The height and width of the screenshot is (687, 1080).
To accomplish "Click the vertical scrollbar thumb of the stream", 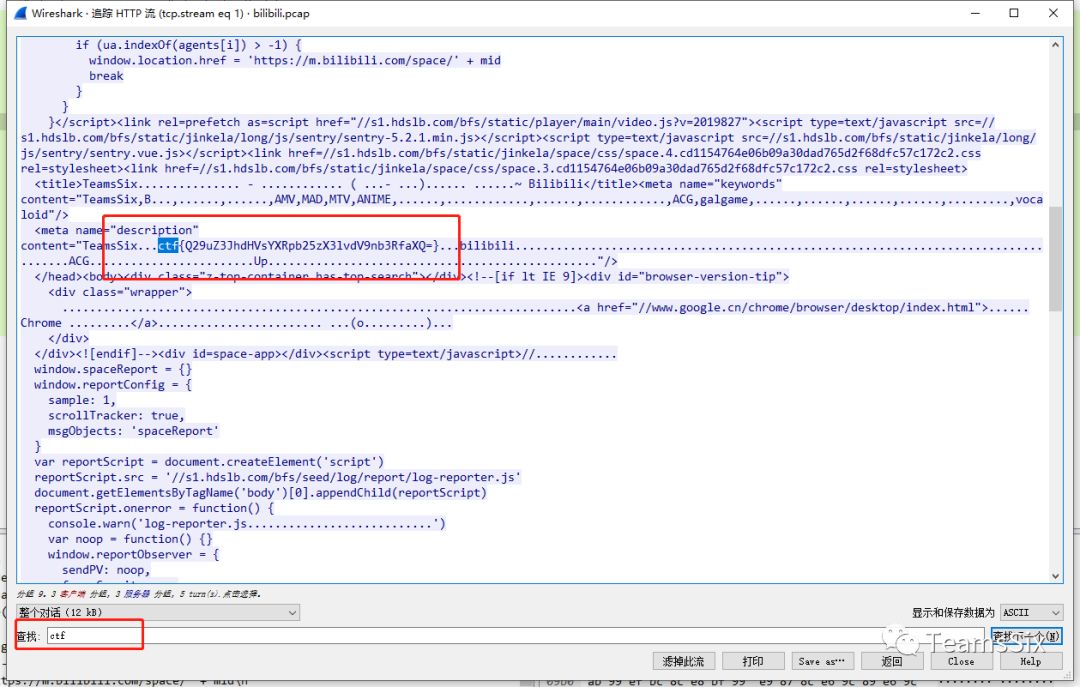I will [1055, 259].
